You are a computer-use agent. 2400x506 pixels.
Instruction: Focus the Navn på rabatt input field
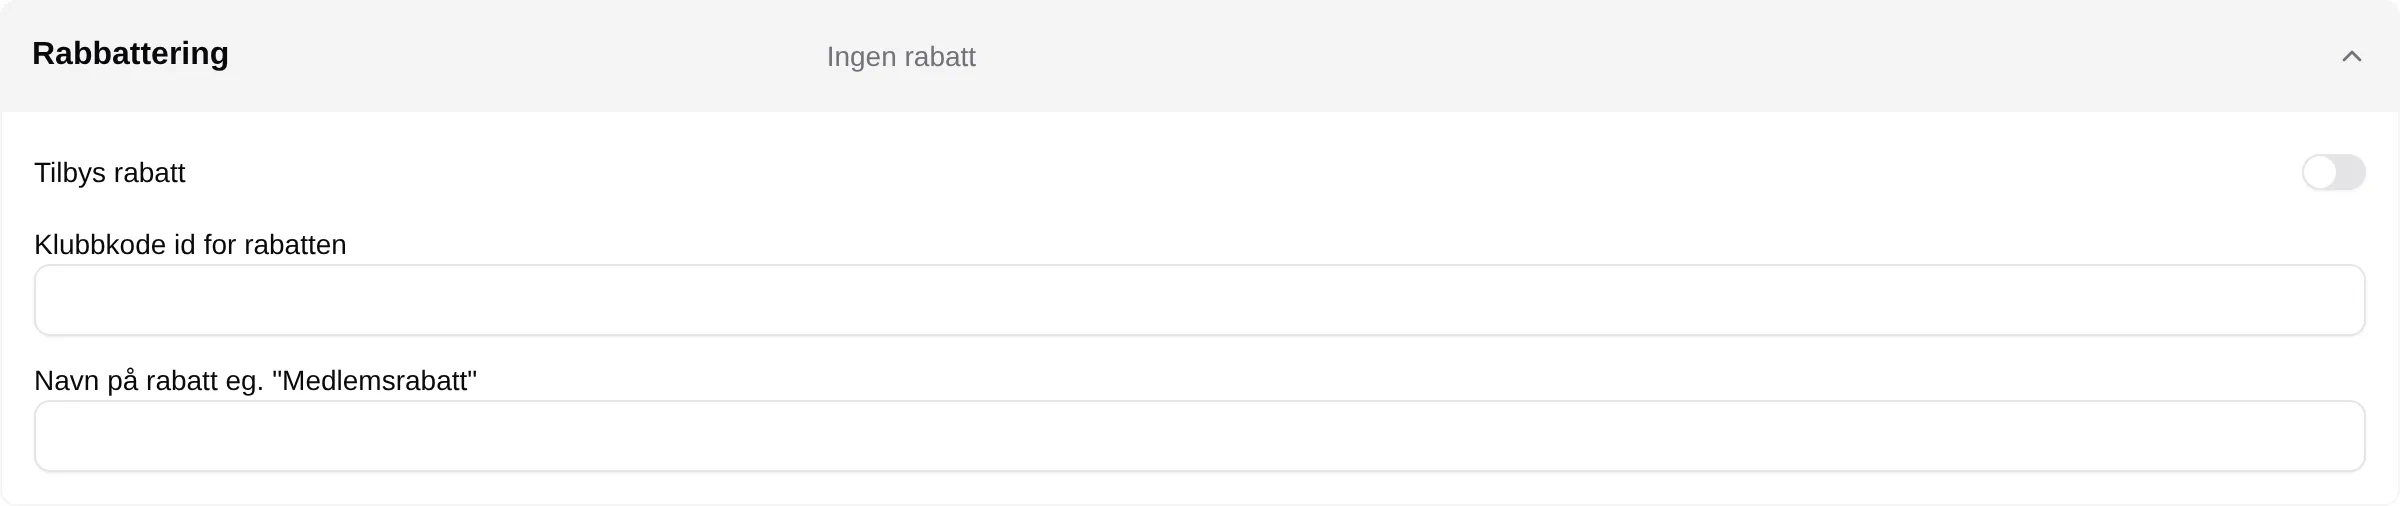coord(1199,436)
